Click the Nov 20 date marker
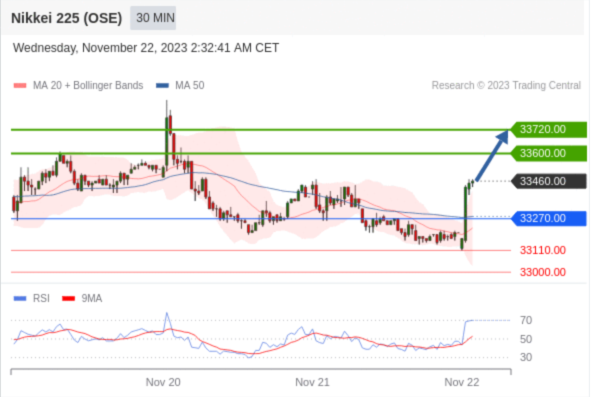Screen dimensions: 591x397 [x=163, y=382]
